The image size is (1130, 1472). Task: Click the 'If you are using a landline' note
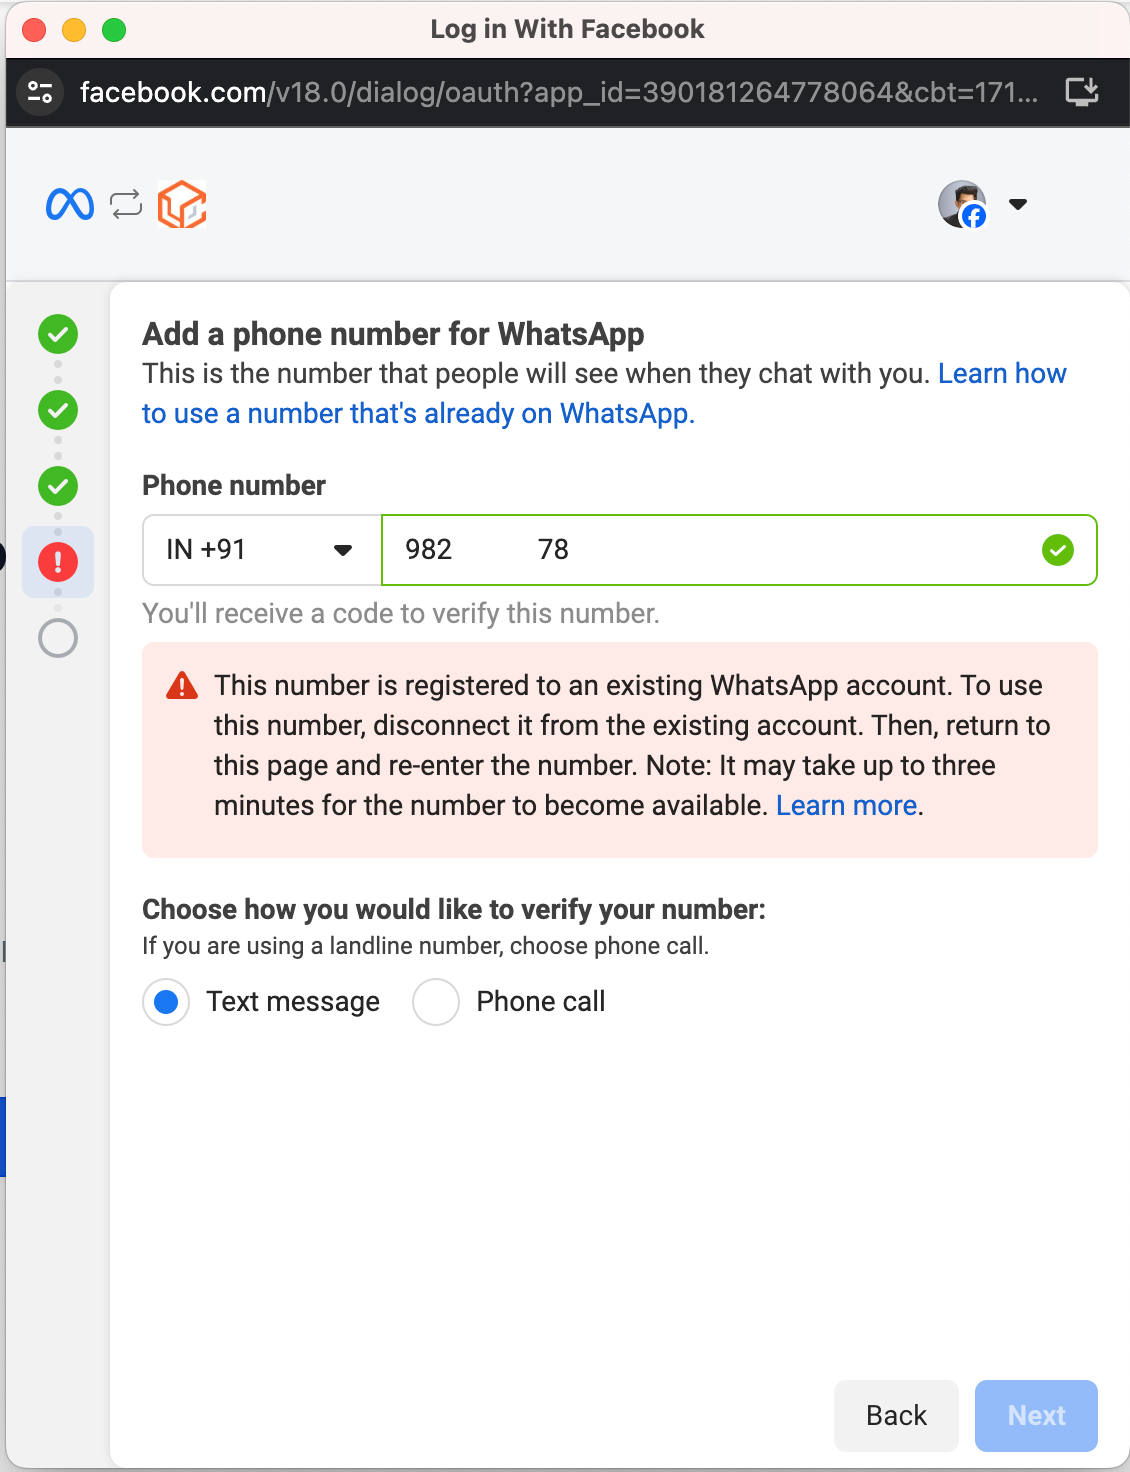point(426,946)
